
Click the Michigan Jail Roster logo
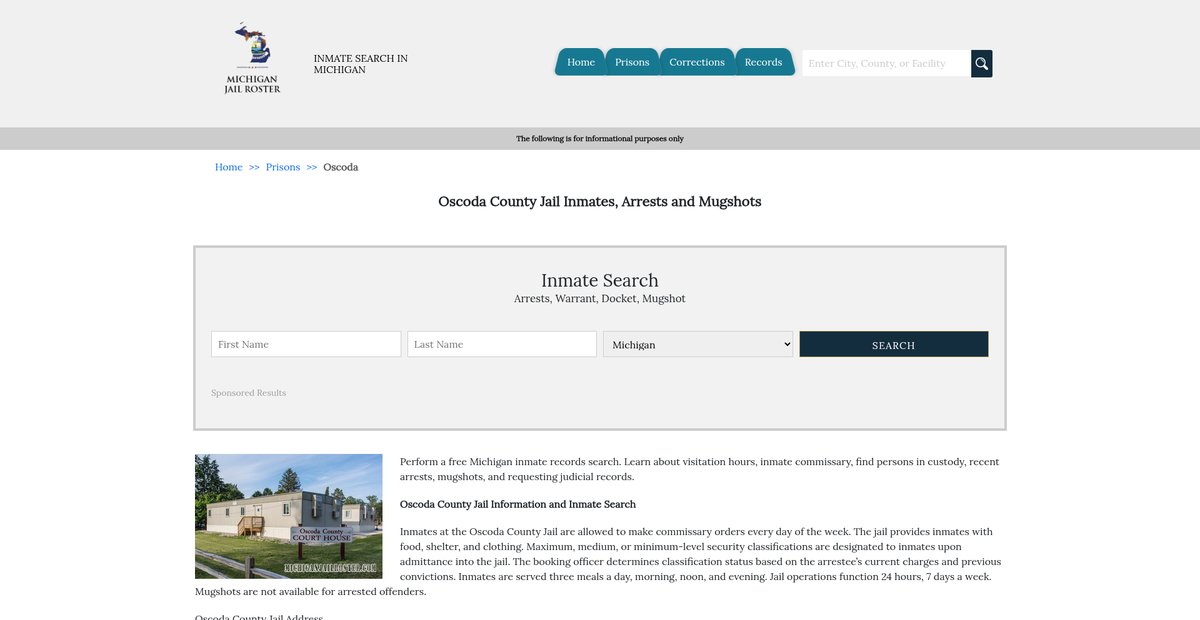(252, 58)
